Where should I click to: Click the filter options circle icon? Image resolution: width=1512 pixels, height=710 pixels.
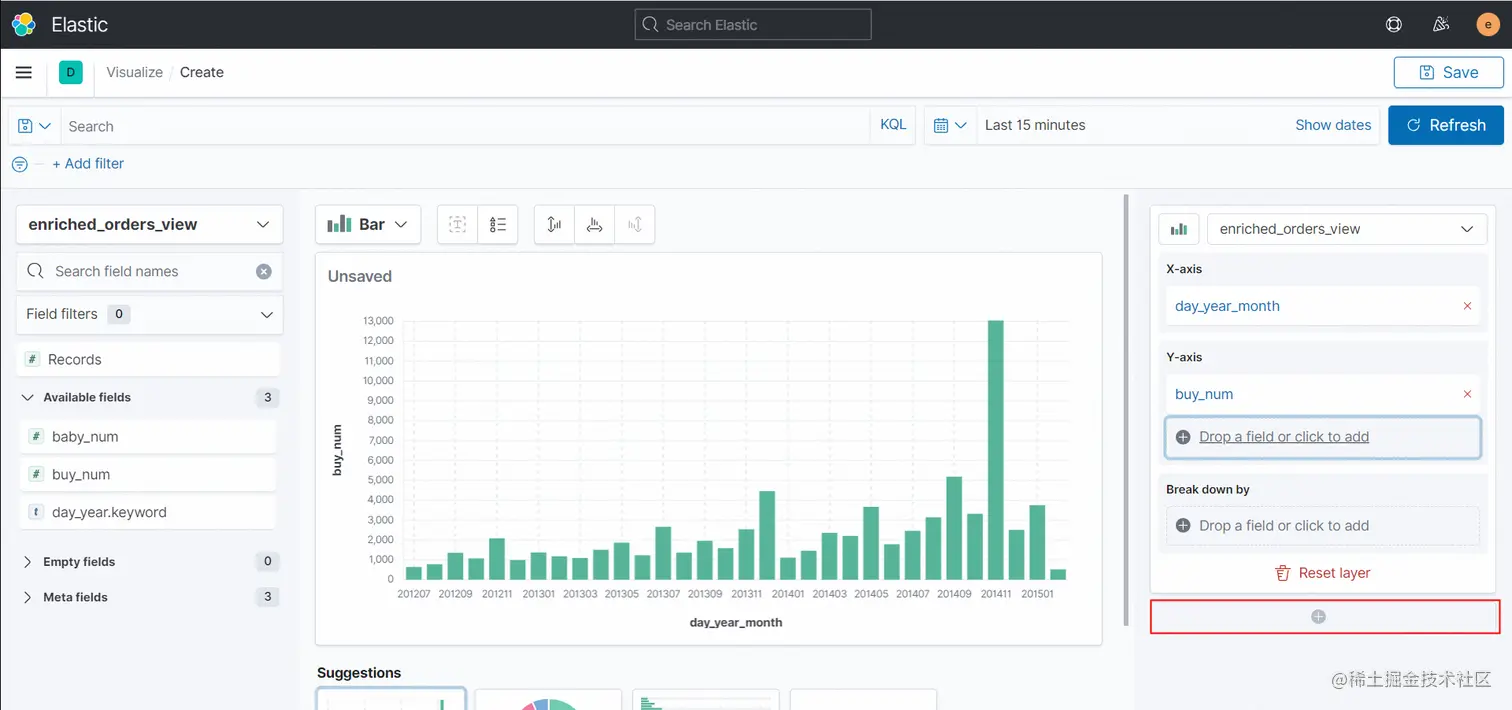tap(20, 164)
